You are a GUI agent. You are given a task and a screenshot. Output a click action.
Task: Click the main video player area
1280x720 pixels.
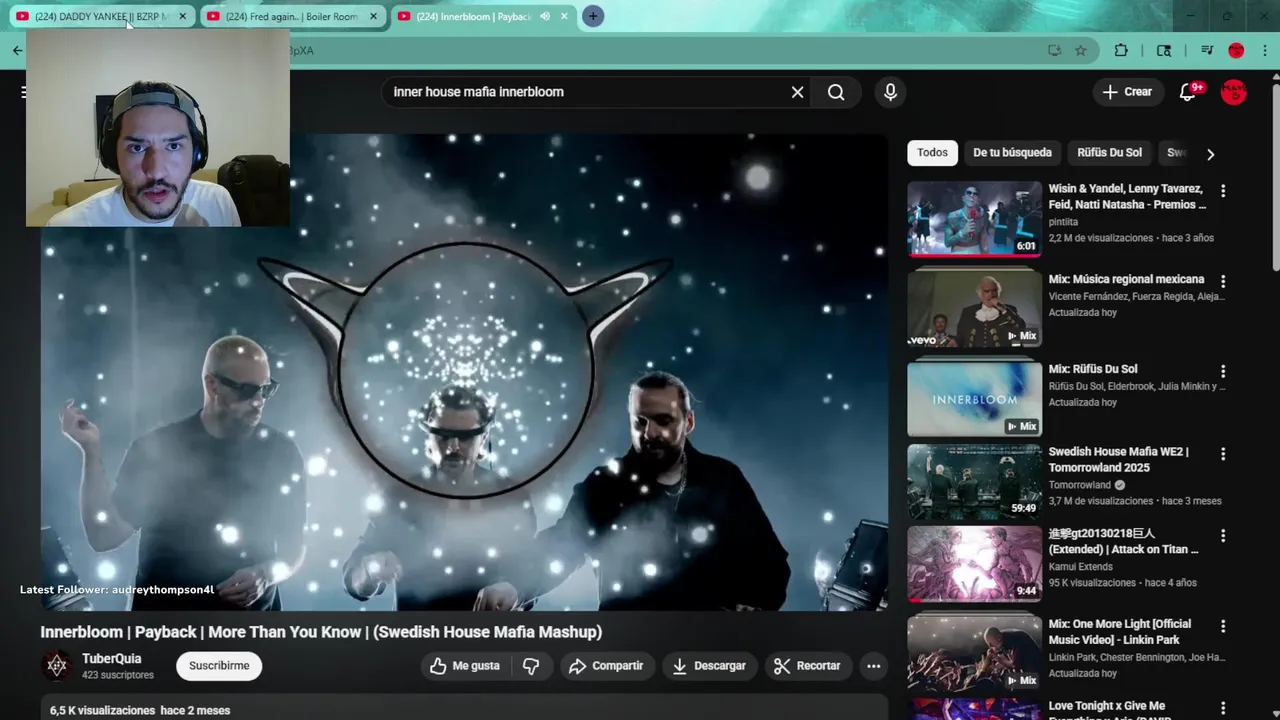pos(464,372)
